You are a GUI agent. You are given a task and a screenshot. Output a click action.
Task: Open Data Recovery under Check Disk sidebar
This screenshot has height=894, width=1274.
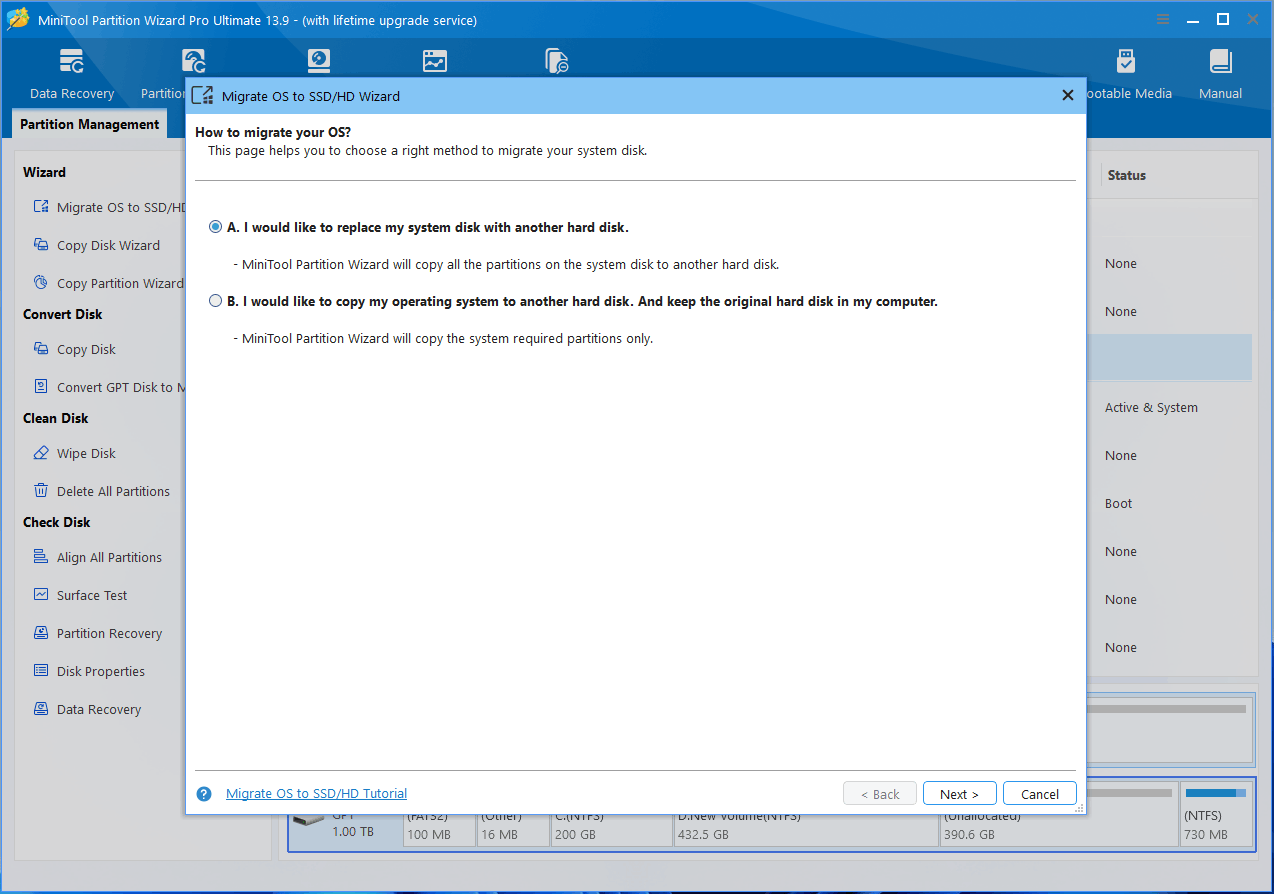click(87, 709)
